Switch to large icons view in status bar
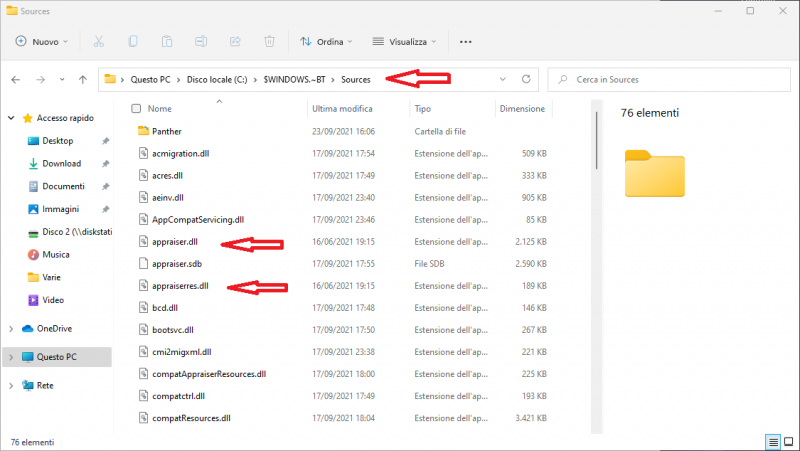Viewport: 800px width, 451px height. [788, 442]
